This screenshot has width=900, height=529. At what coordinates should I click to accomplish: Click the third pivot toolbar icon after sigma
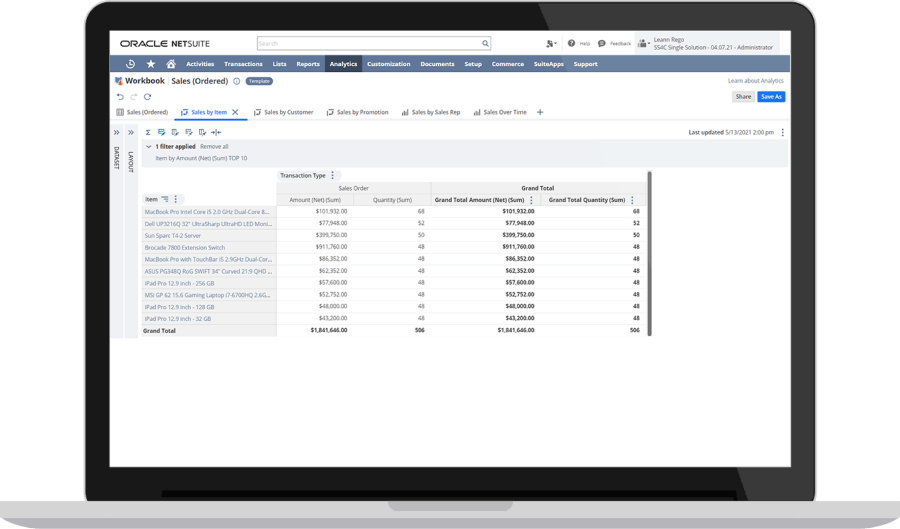[x=175, y=132]
